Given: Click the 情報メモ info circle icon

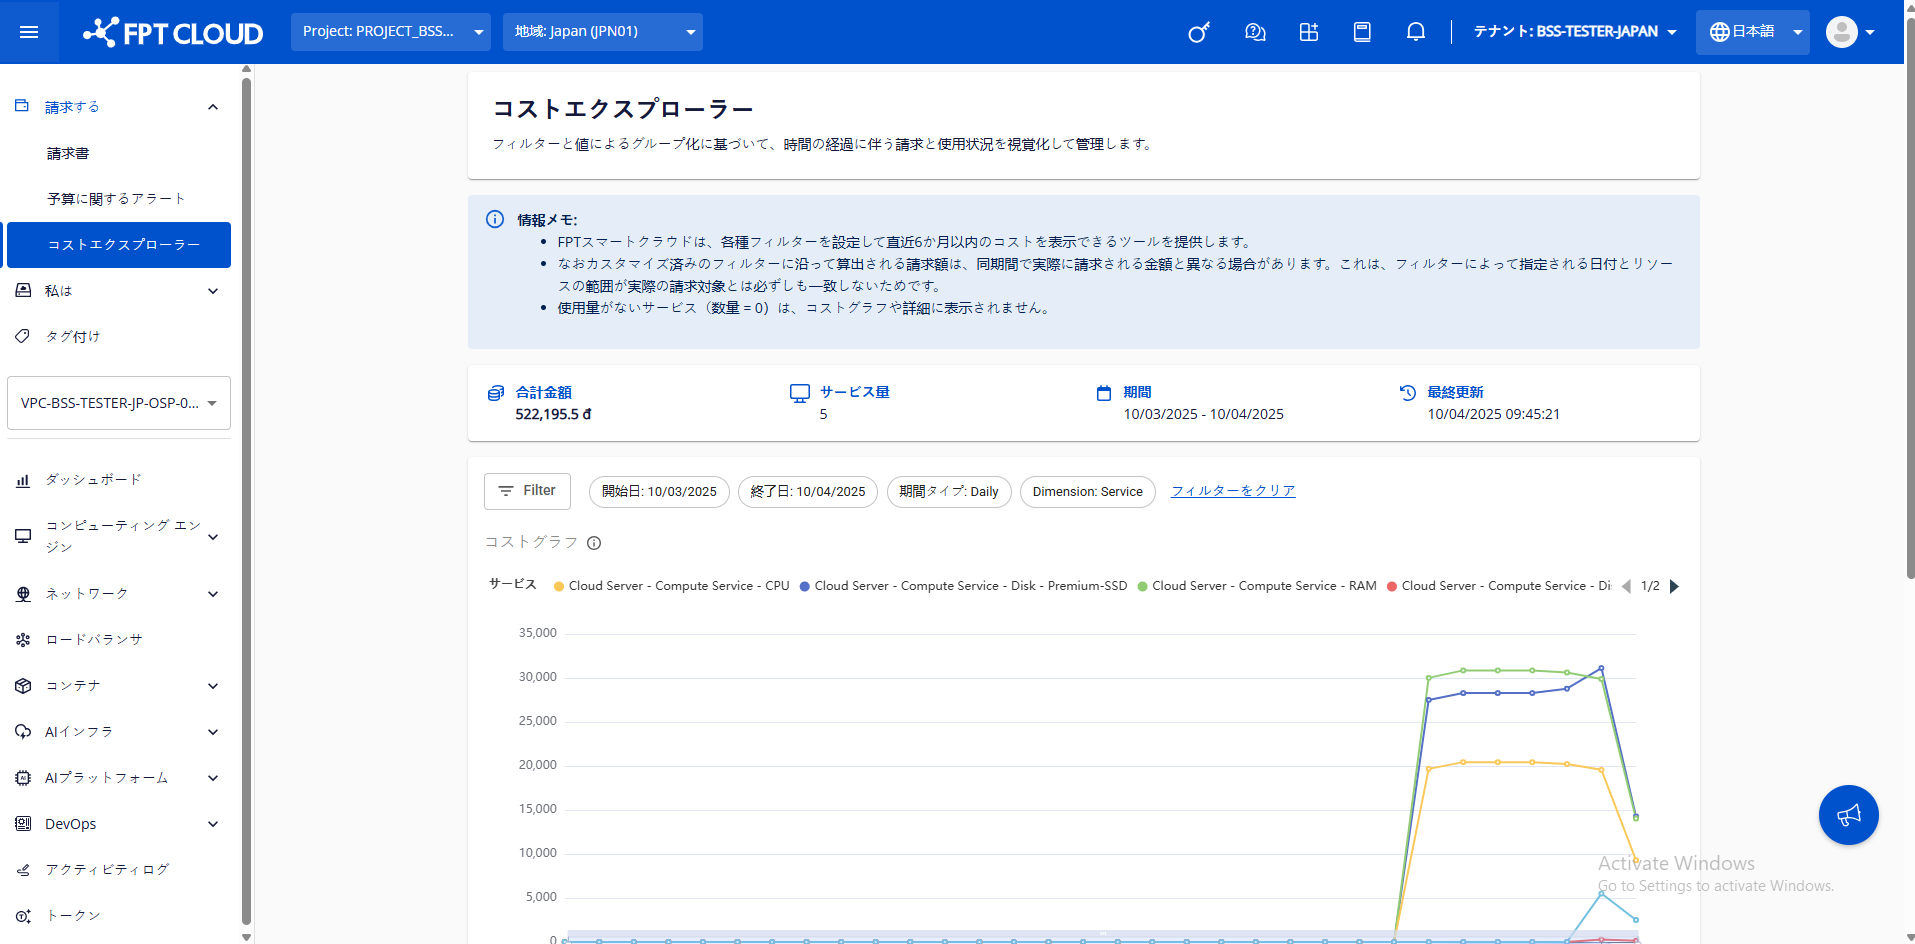Looking at the screenshot, I should (x=495, y=219).
